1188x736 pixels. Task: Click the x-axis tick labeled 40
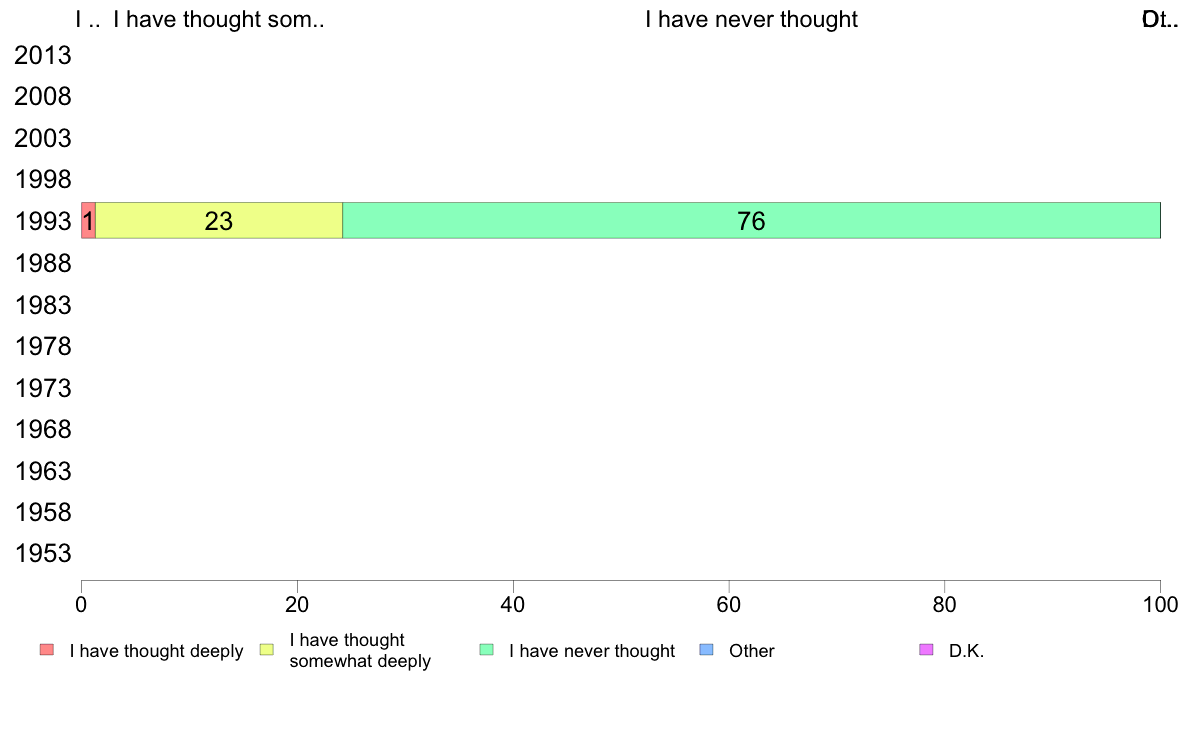click(x=513, y=604)
